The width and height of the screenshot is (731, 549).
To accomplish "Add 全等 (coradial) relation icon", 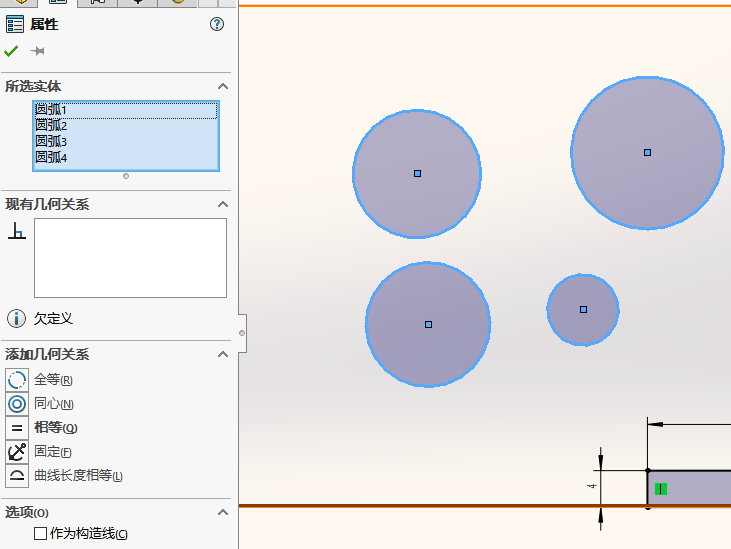I will [x=17, y=380].
